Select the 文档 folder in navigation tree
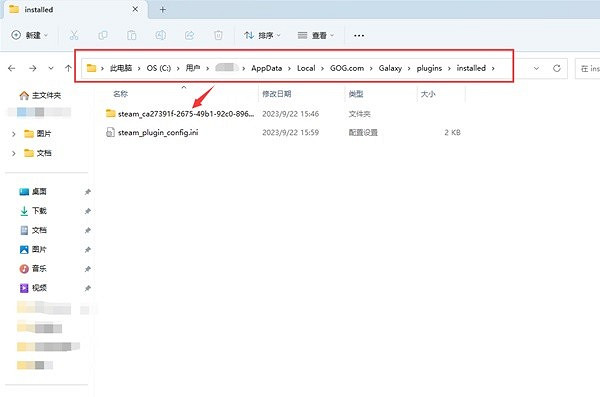Viewport: 600px width, 397px height. point(38,153)
